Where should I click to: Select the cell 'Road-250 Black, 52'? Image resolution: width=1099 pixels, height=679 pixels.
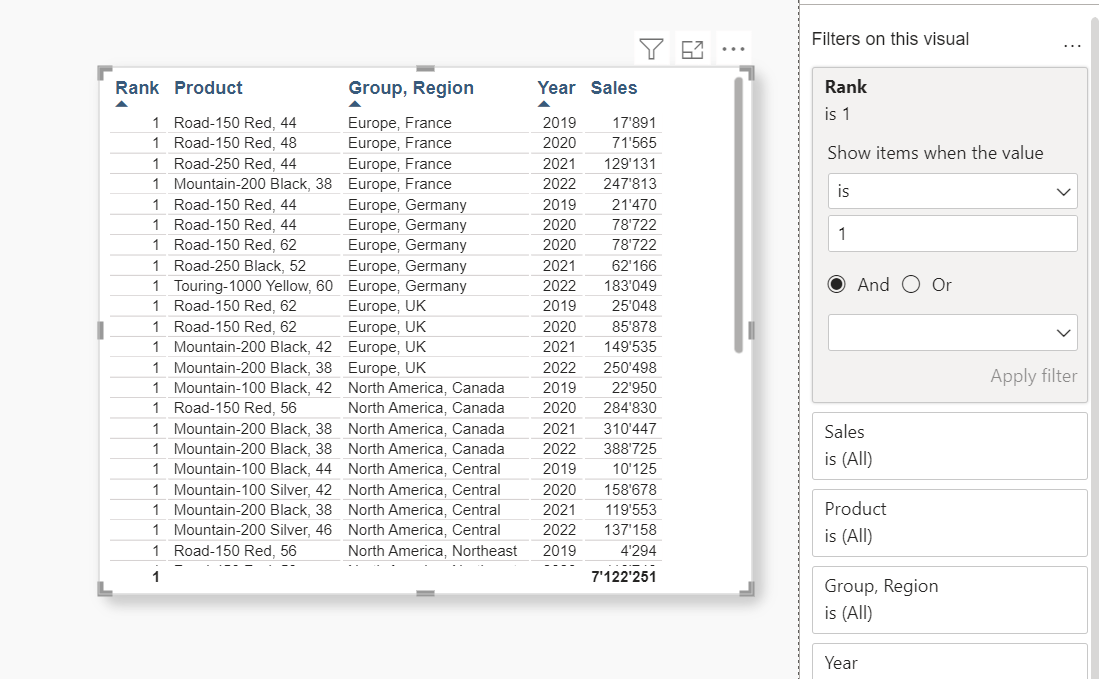pyautogui.click(x=240, y=266)
